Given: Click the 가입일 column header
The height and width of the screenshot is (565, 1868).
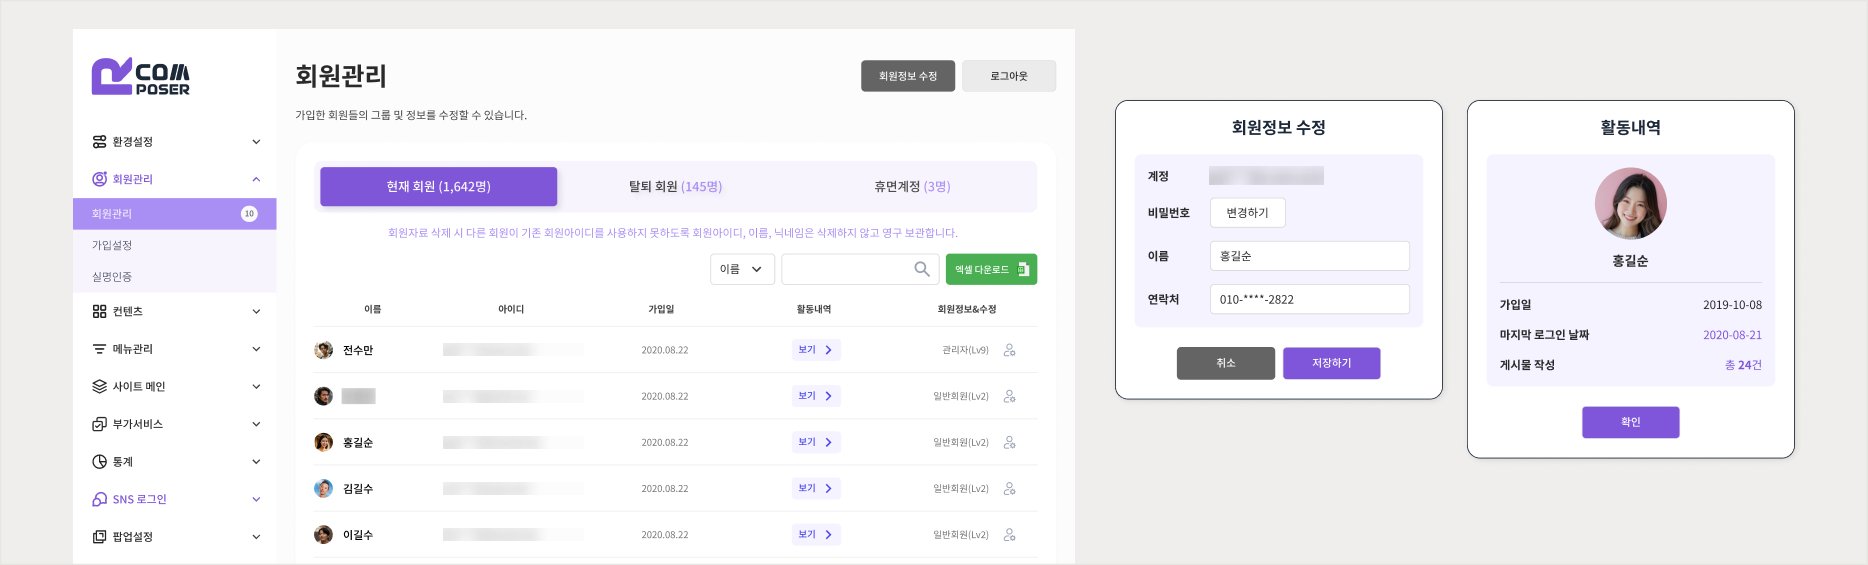Looking at the screenshot, I should [661, 309].
